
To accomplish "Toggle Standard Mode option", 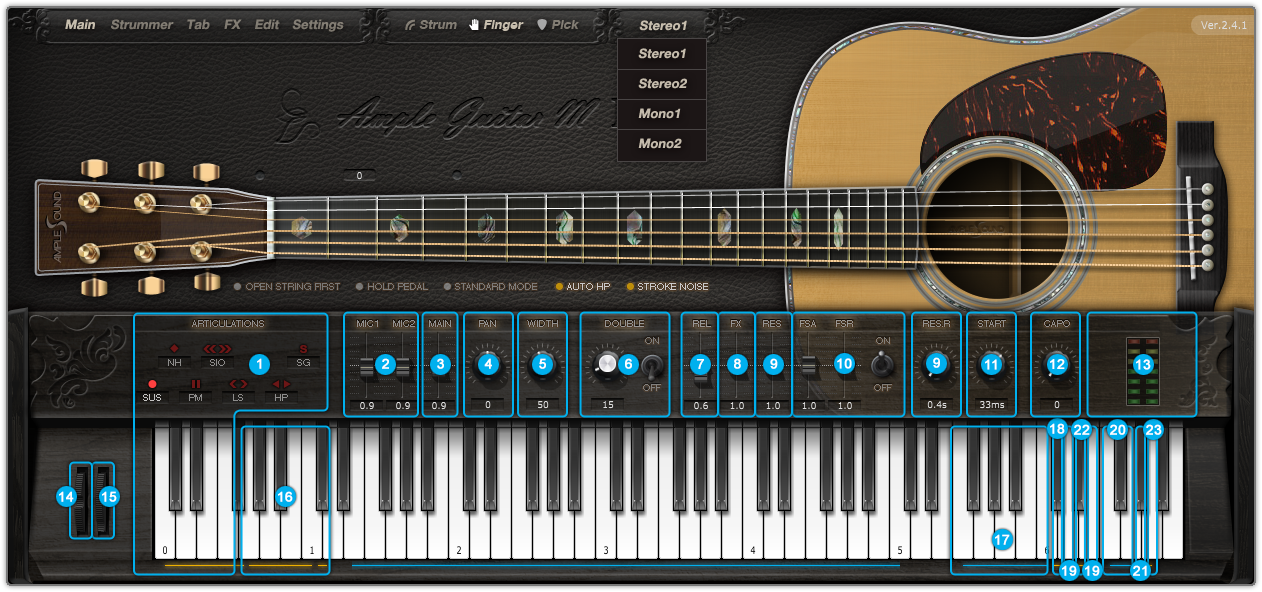I will pos(490,287).
